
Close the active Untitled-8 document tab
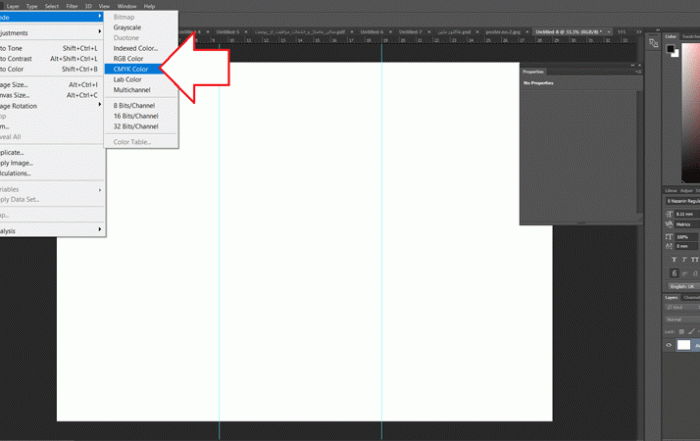click(x=609, y=32)
